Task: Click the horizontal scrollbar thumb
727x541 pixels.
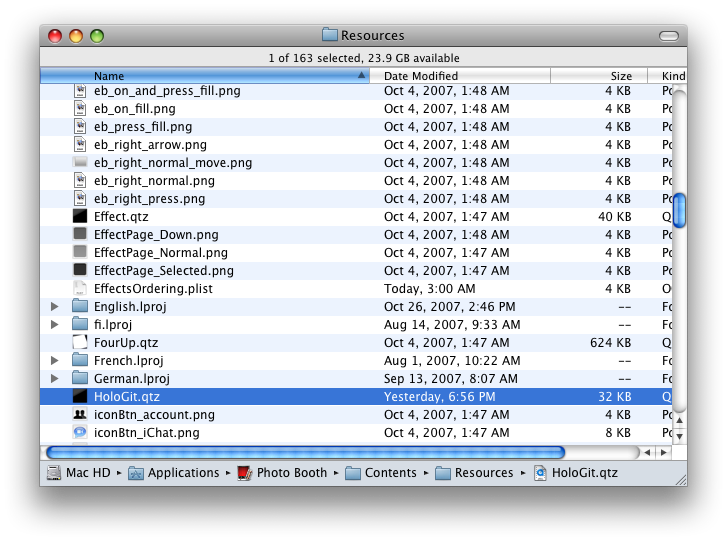Action: click(x=306, y=452)
